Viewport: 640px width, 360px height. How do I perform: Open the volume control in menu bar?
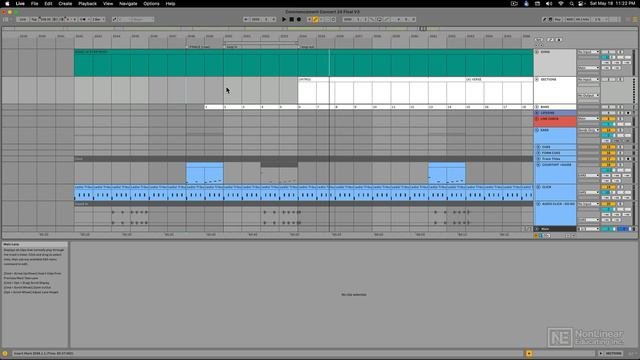pos(549,4)
